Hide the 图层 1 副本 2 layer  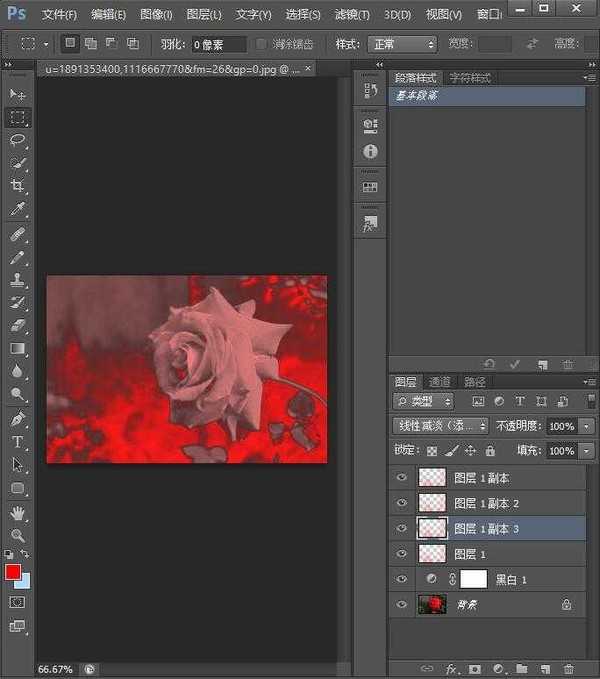click(x=402, y=503)
